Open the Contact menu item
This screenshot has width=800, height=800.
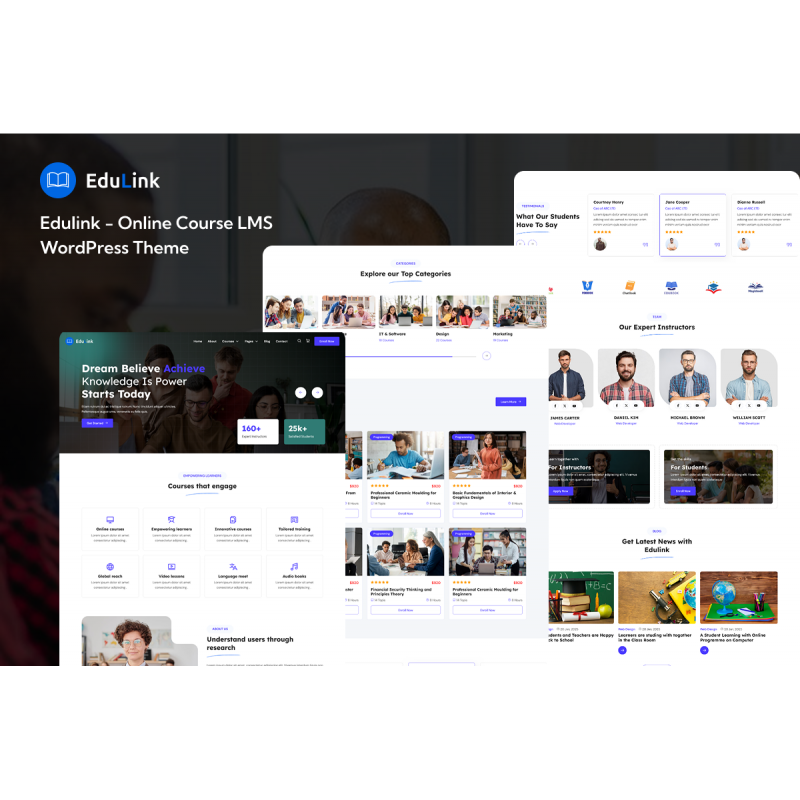282,341
